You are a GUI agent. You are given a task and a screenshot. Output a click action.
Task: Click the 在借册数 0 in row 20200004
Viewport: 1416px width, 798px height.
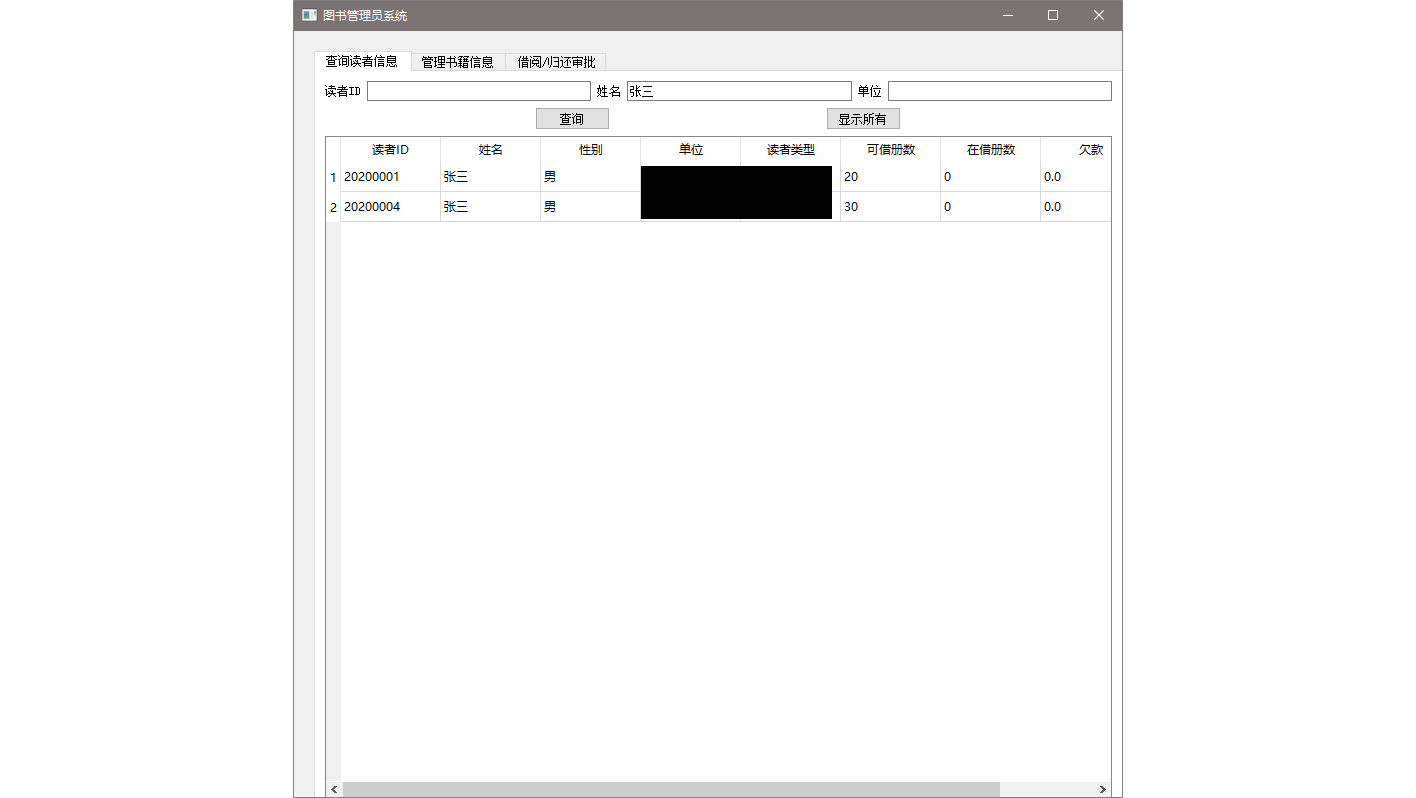coord(991,207)
